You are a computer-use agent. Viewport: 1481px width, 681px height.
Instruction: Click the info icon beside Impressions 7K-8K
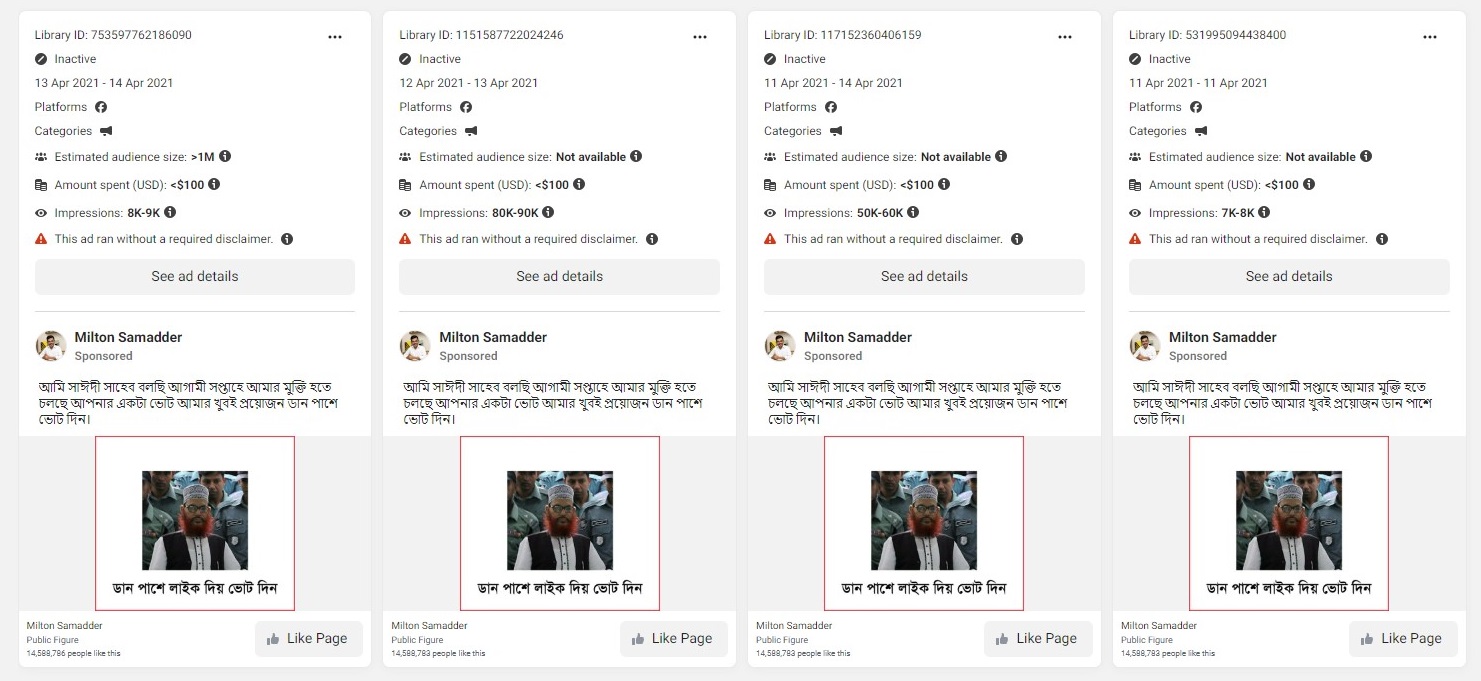coord(1264,212)
